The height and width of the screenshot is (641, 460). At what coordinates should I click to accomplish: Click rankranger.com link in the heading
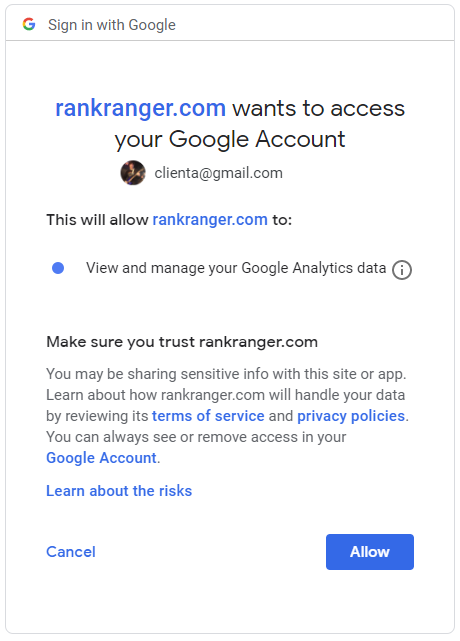[140, 109]
